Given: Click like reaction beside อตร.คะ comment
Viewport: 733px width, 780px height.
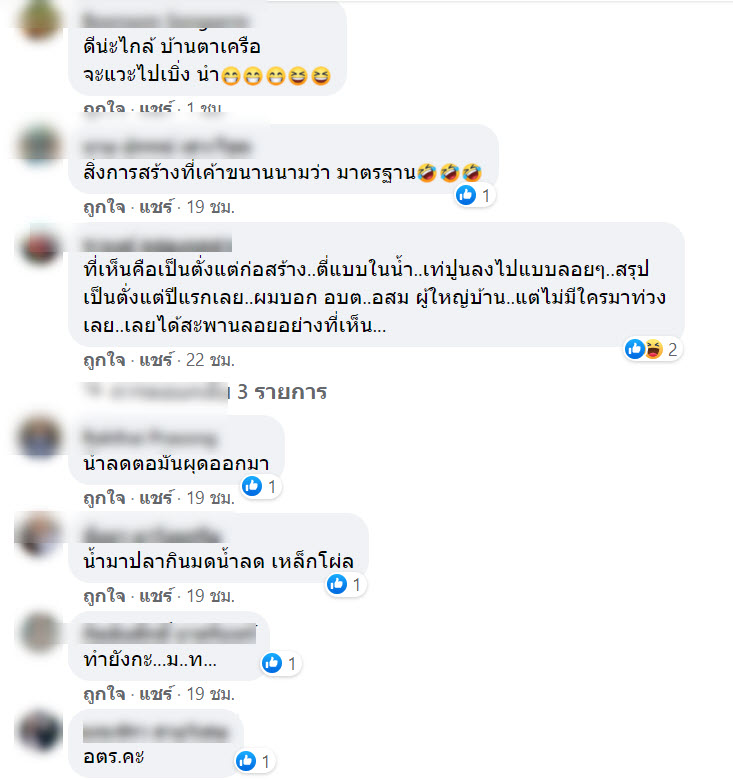Looking at the screenshot, I should pyautogui.click(x=246, y=761).
